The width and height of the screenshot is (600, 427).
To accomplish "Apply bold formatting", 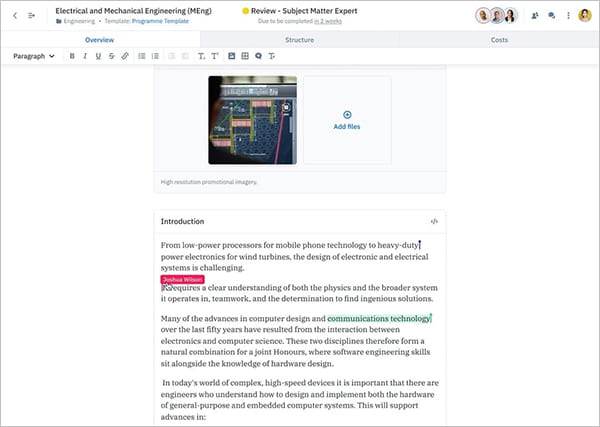I will 72,56.
